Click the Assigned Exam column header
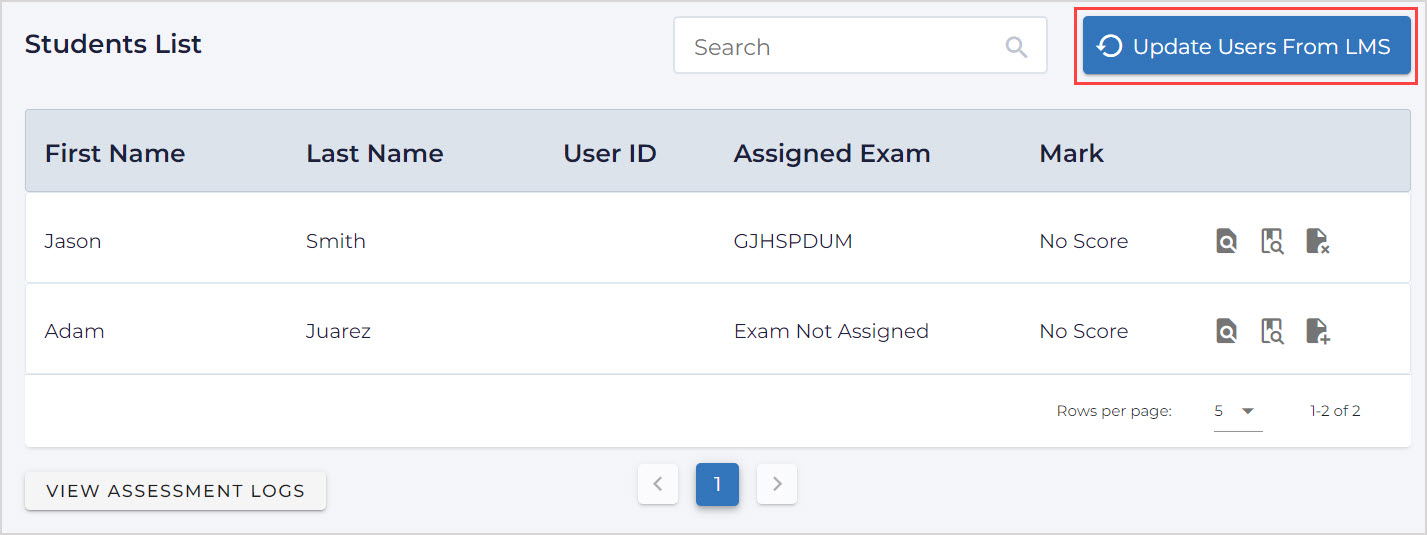 831,153
